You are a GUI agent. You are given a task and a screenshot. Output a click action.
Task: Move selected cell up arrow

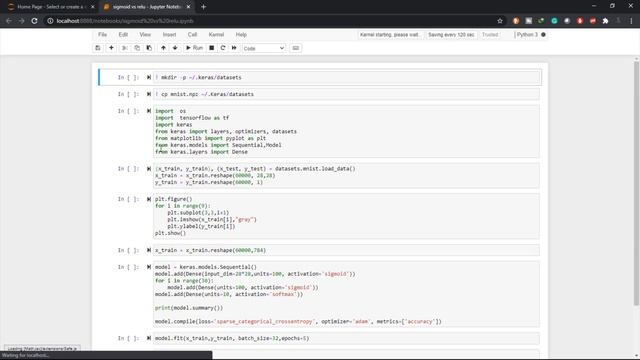coord(163,48)
